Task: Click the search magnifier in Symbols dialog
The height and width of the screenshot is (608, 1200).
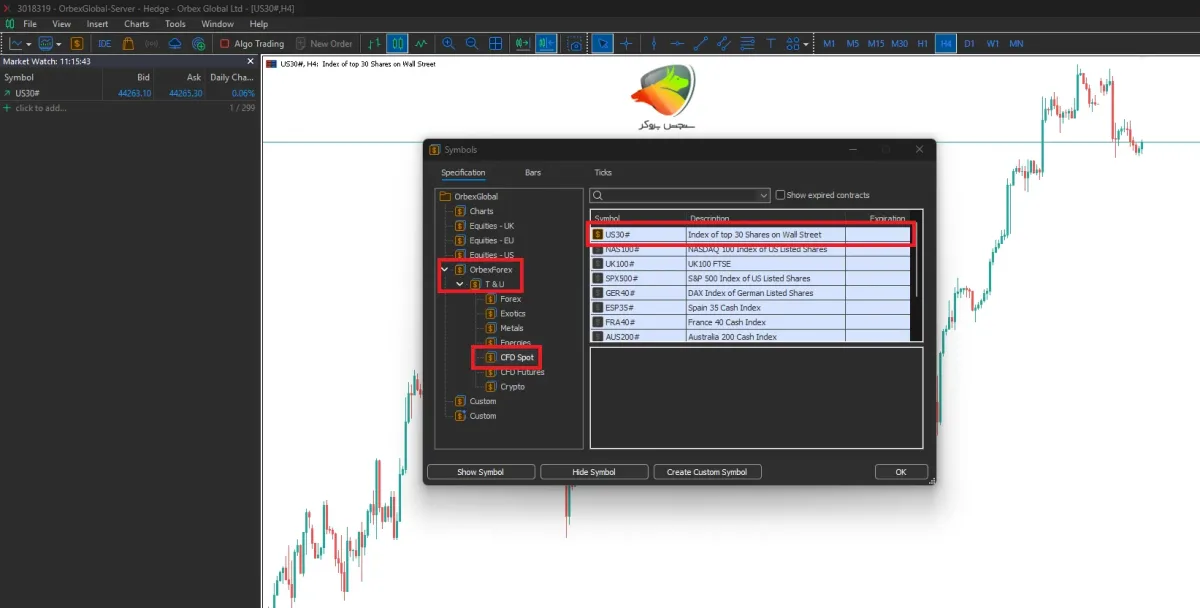Action: [599, 196]
